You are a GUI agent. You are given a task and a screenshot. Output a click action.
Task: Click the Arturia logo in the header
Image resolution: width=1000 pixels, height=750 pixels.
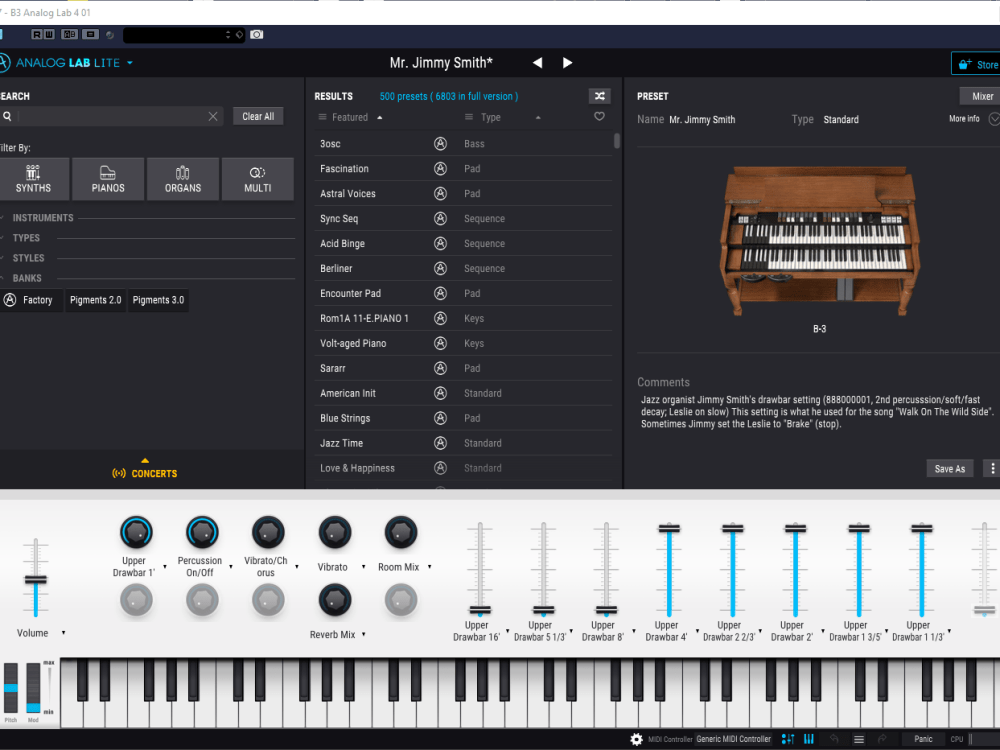pyautogui.click(x=3, y=62)
